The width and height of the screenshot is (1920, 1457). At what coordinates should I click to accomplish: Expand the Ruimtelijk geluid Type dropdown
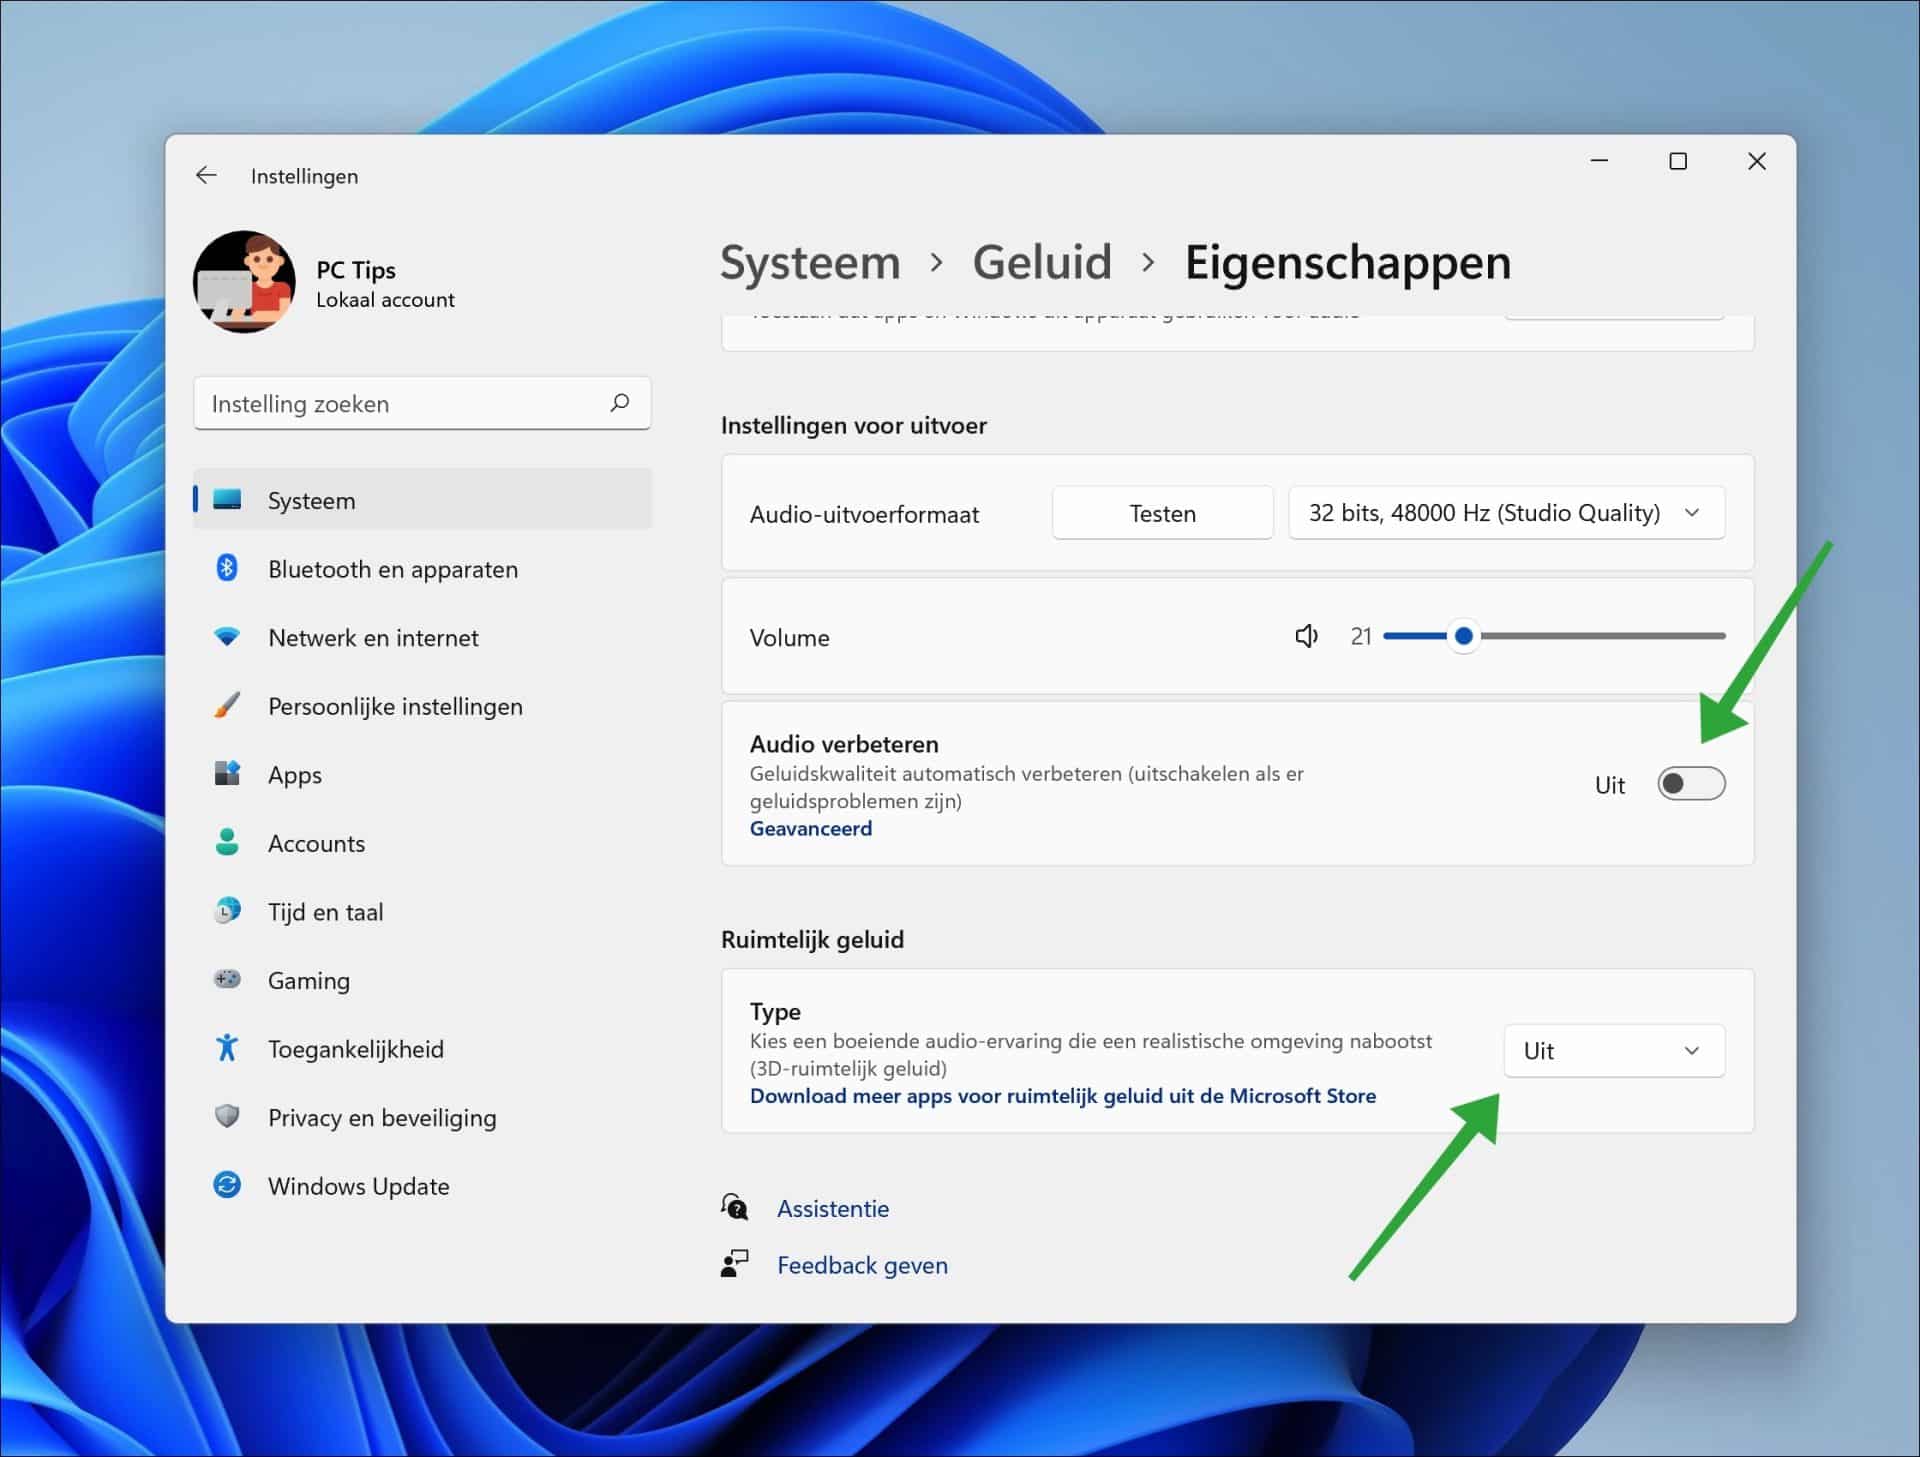(x=1613, y=1051)
